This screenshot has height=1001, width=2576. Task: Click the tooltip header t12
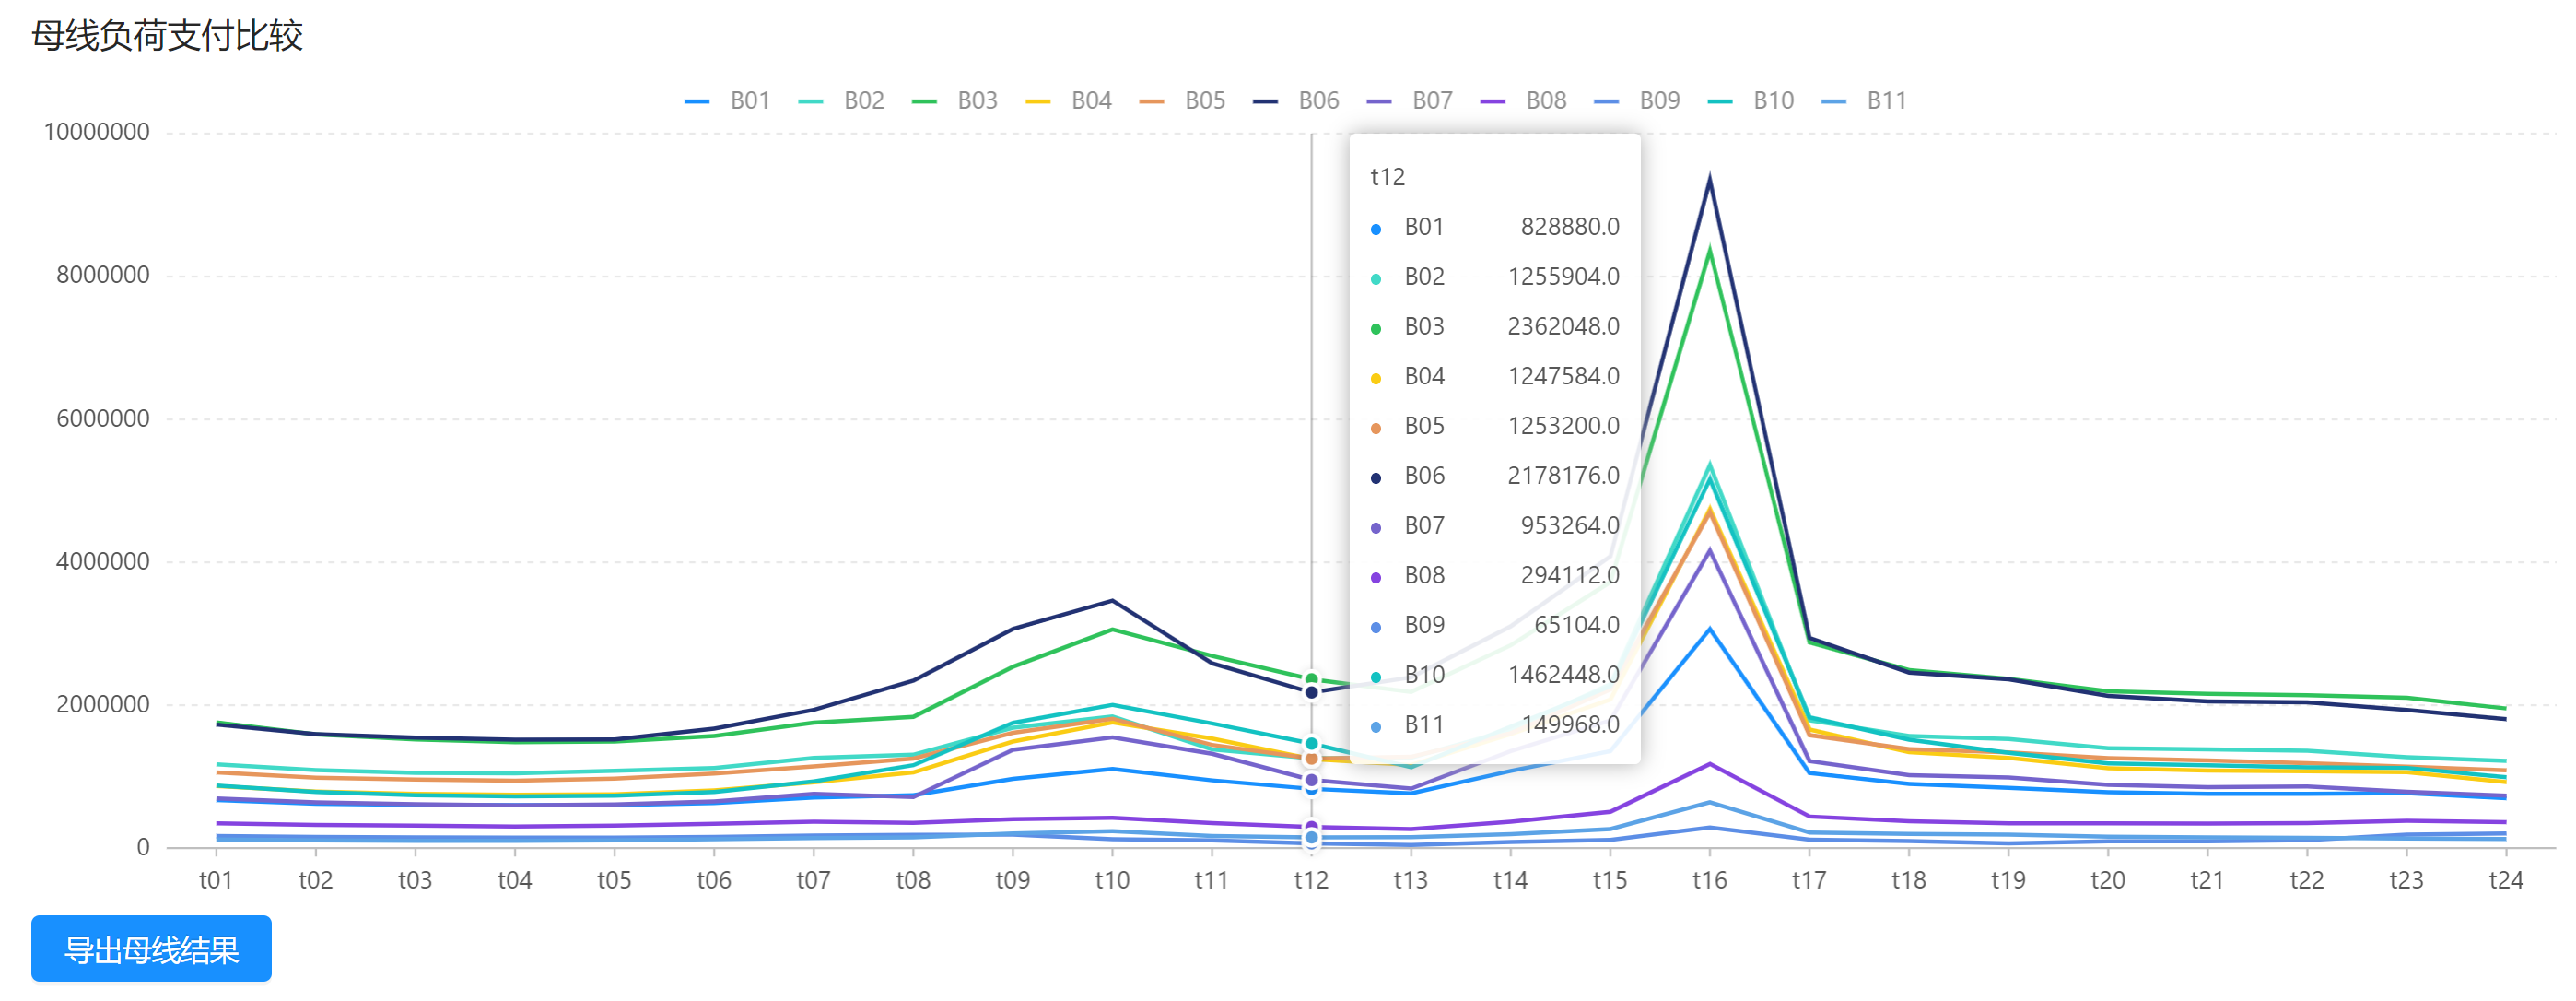click(x=1387, y=177)
